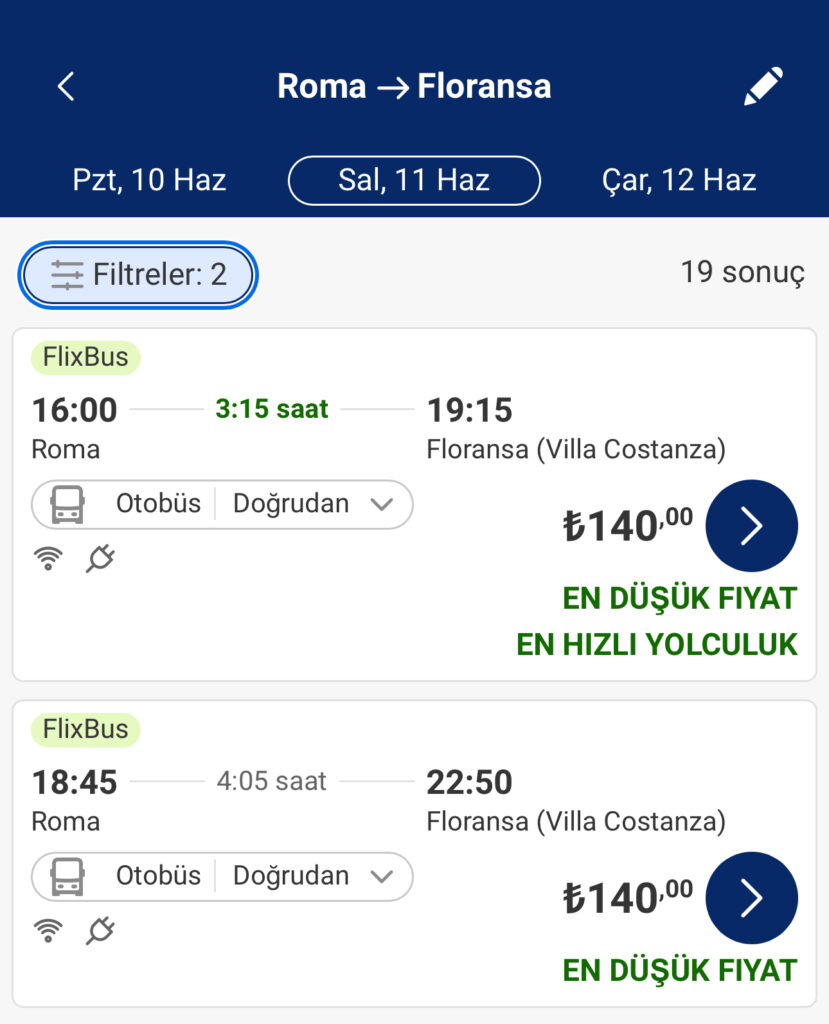Image resolution: width=829 pixels, height=1024 pixels.
Task: Open the 18:45 trip details arrow button
Action: (751, 897)
